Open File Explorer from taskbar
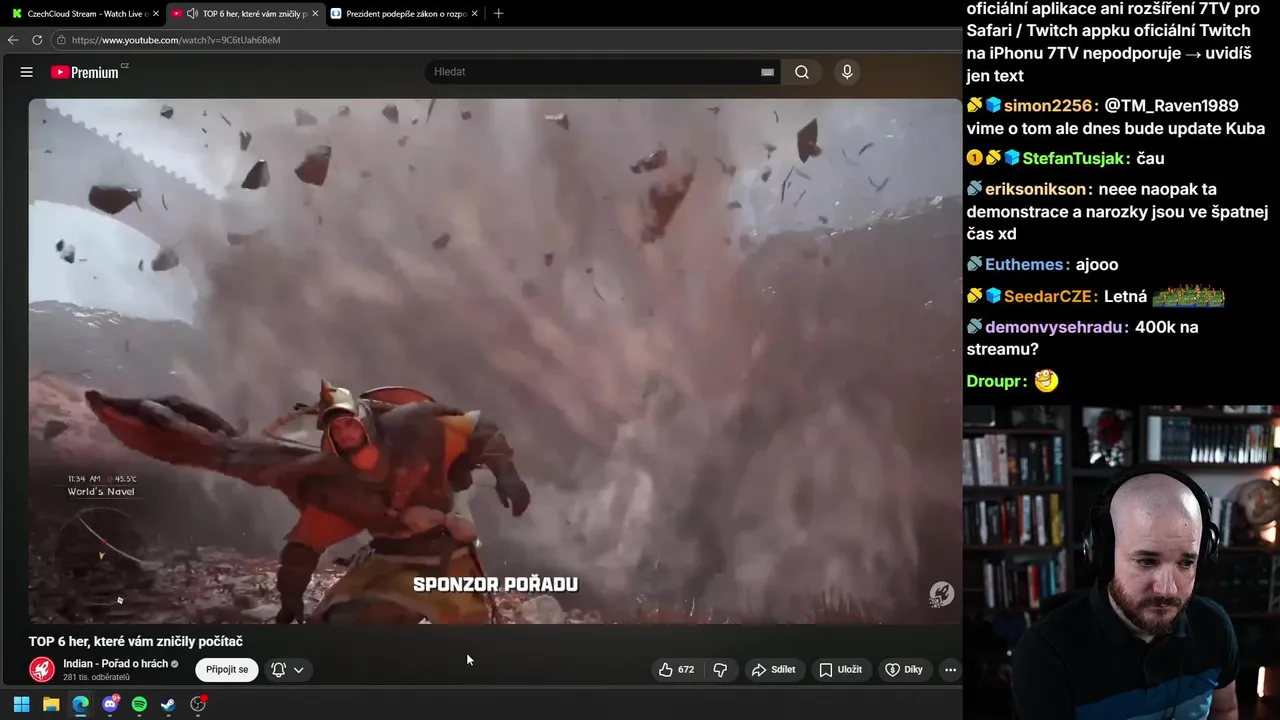The height and width of the screenshot is (720, 1280). pos(51,704)
